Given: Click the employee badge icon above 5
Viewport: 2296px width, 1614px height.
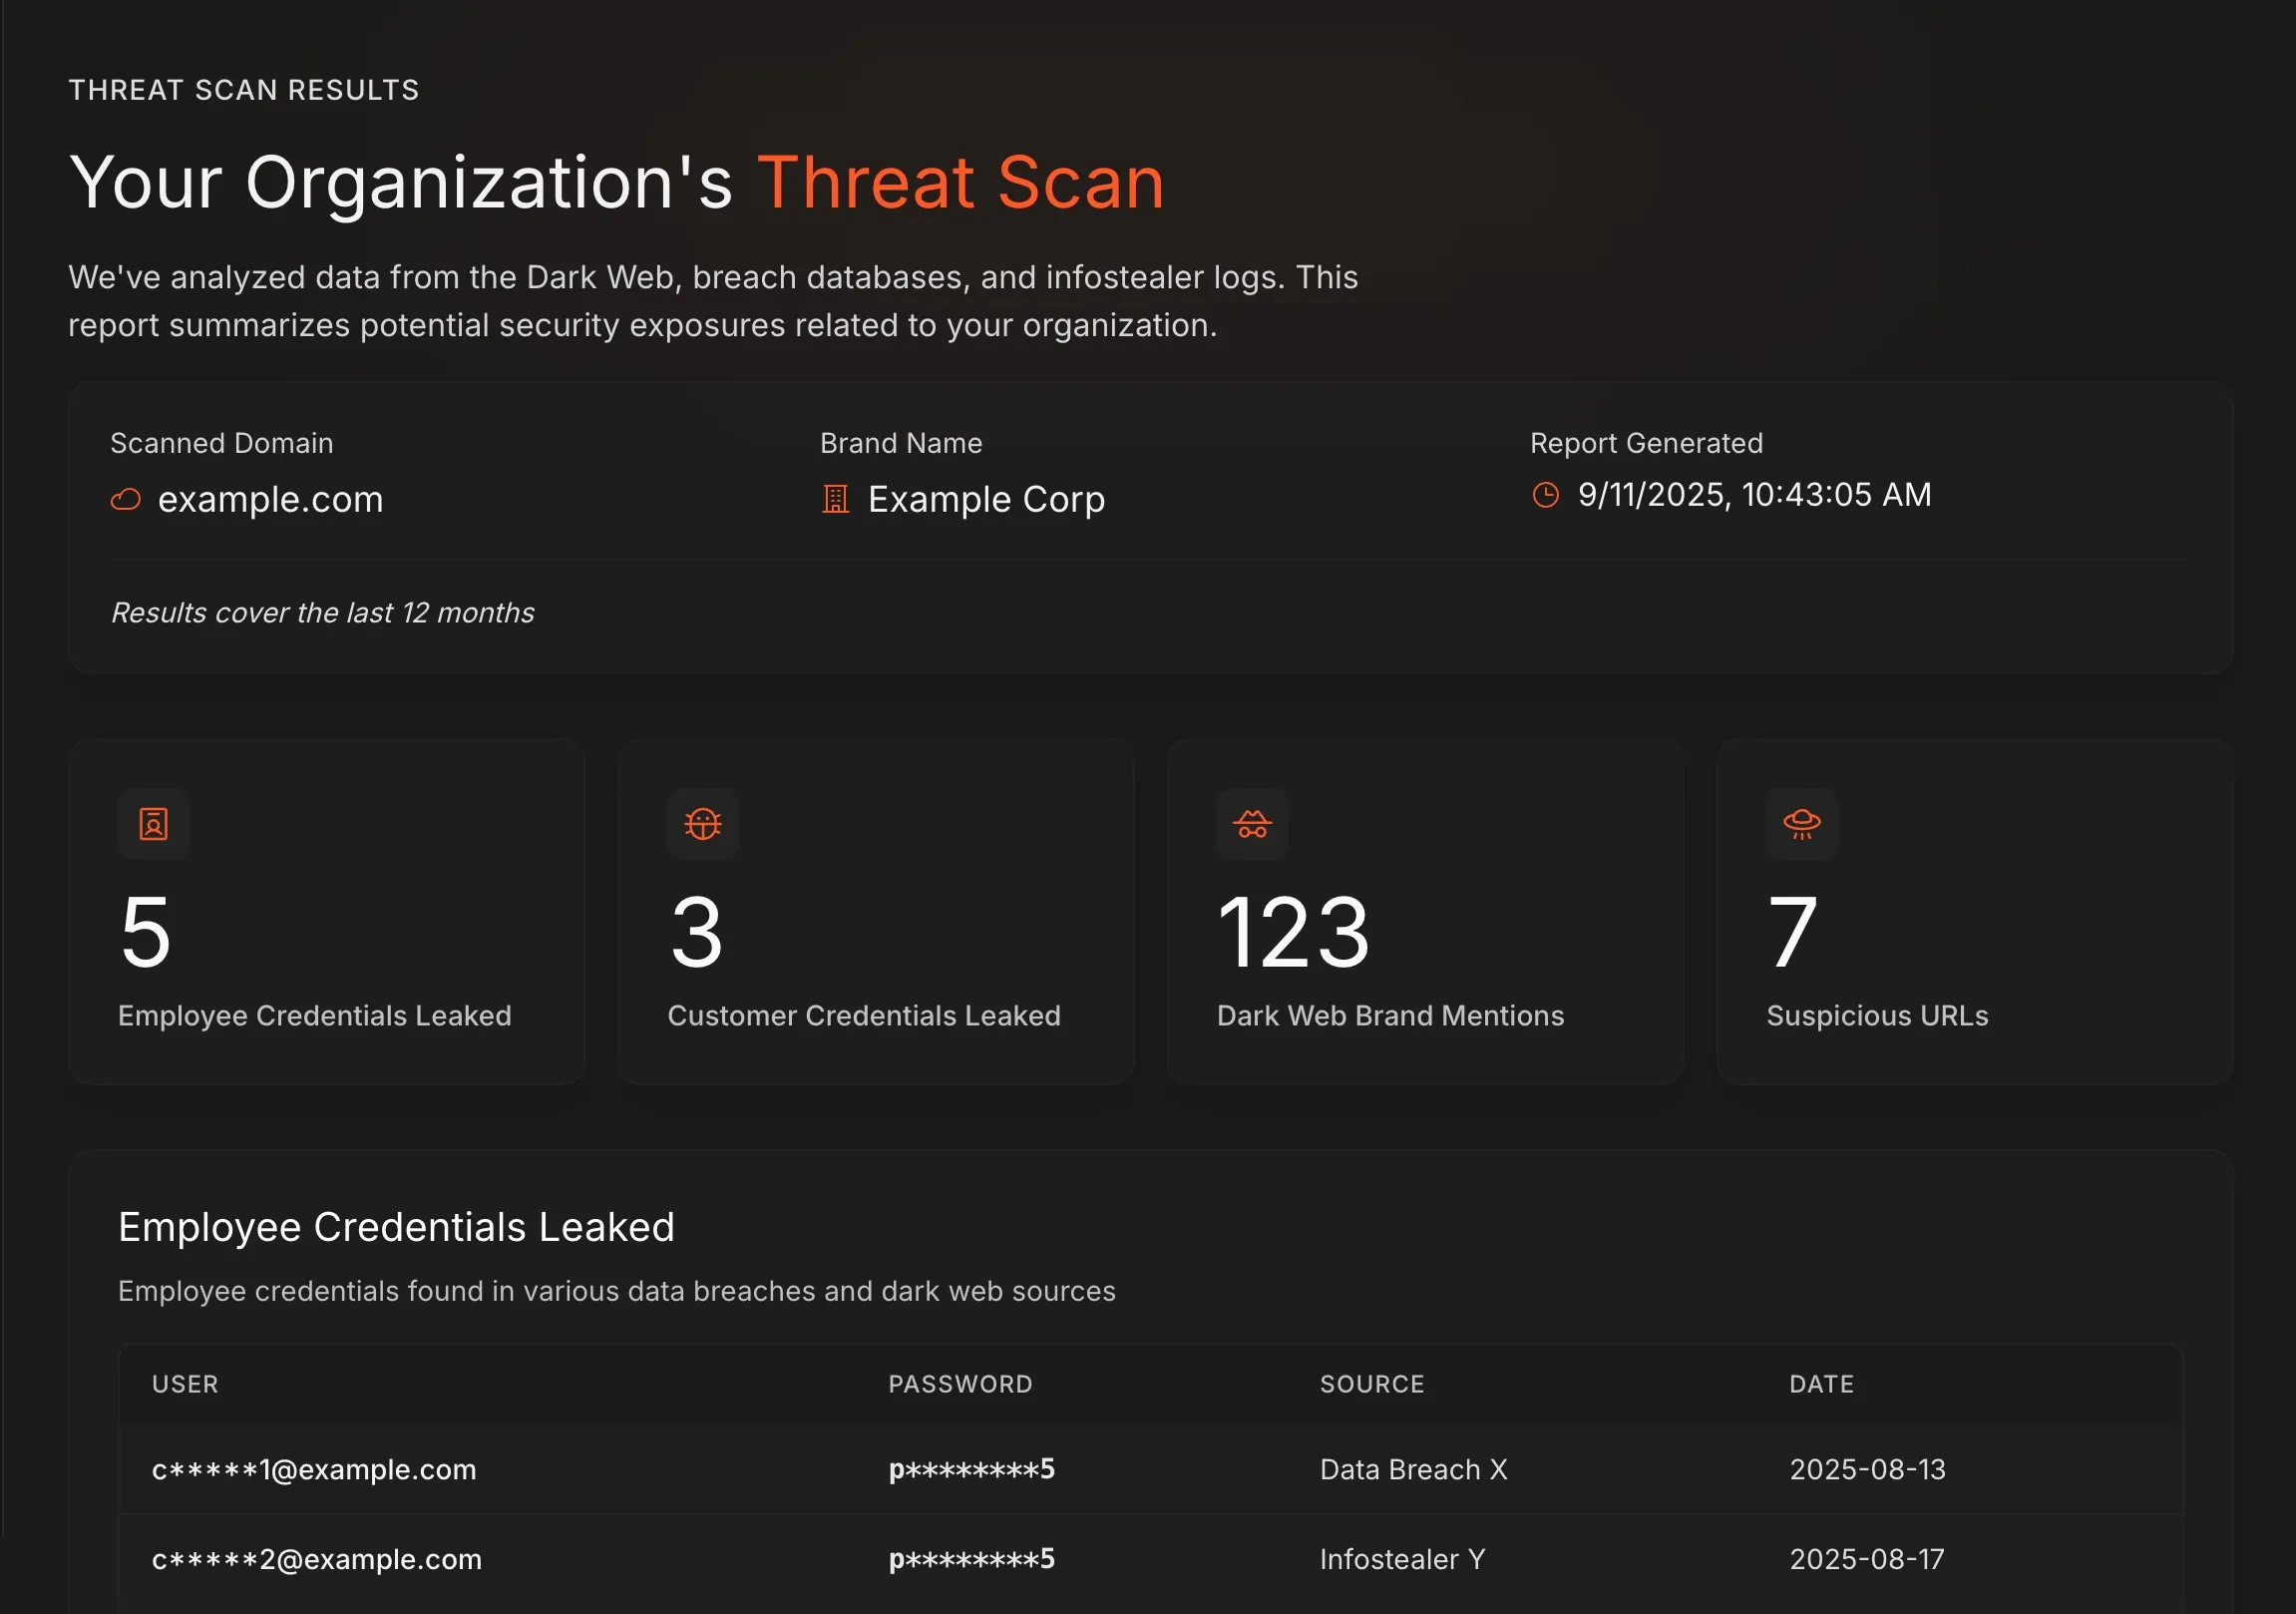Looking at the screenshot, I should tap(153, 824).
